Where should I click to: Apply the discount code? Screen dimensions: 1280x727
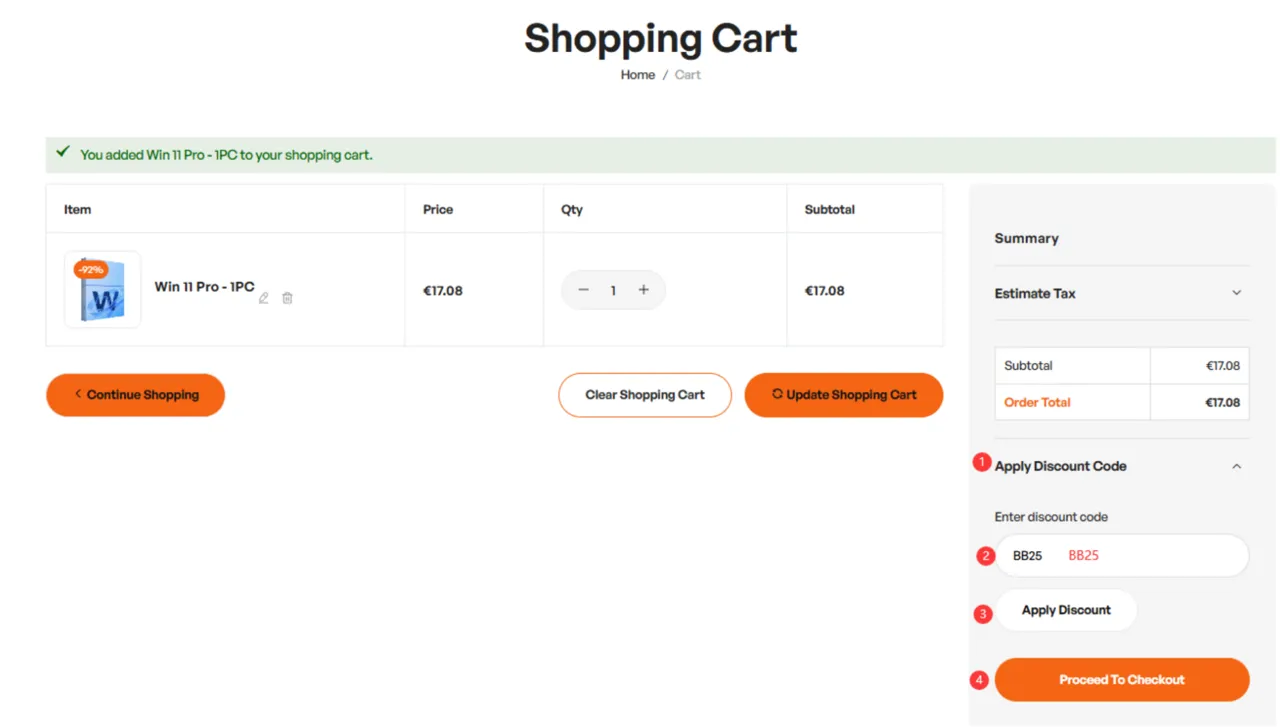pos(1066,610)
